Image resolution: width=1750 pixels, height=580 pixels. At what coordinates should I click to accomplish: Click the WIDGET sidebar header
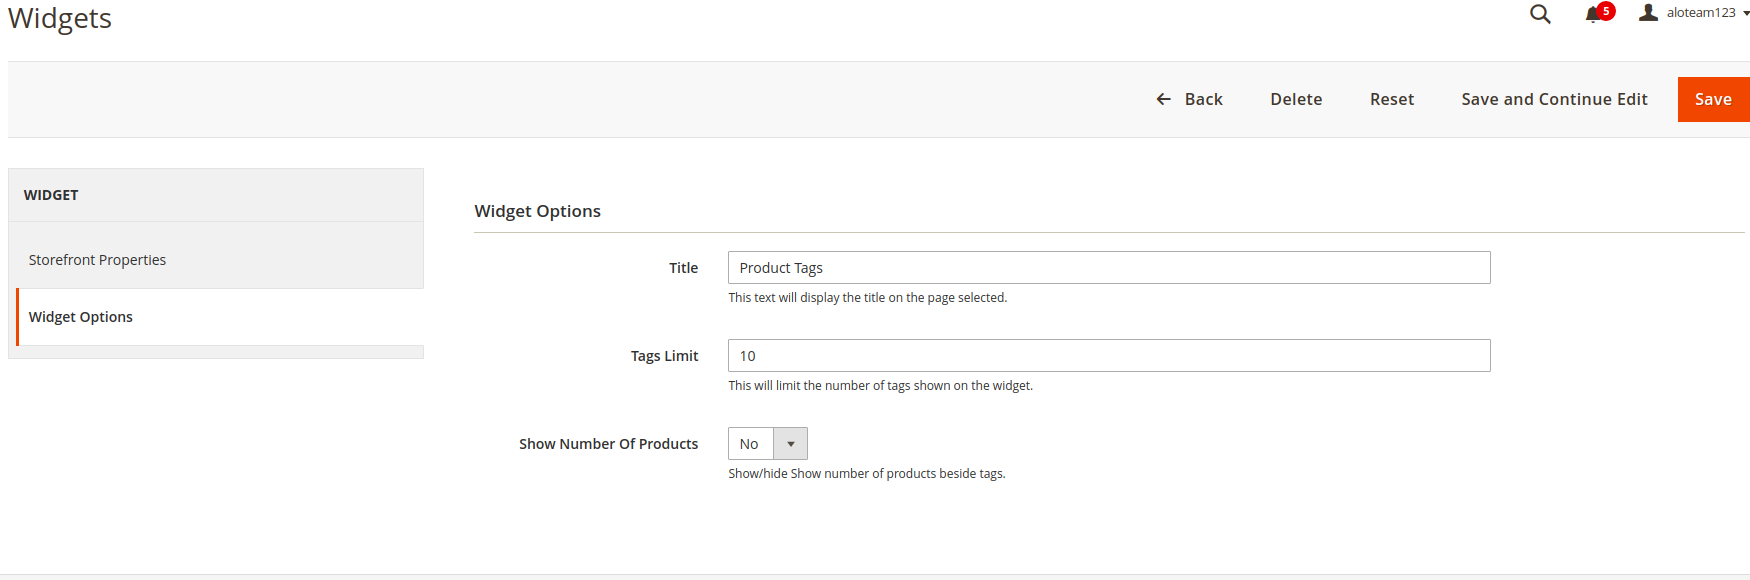click(x=51, y=195)
